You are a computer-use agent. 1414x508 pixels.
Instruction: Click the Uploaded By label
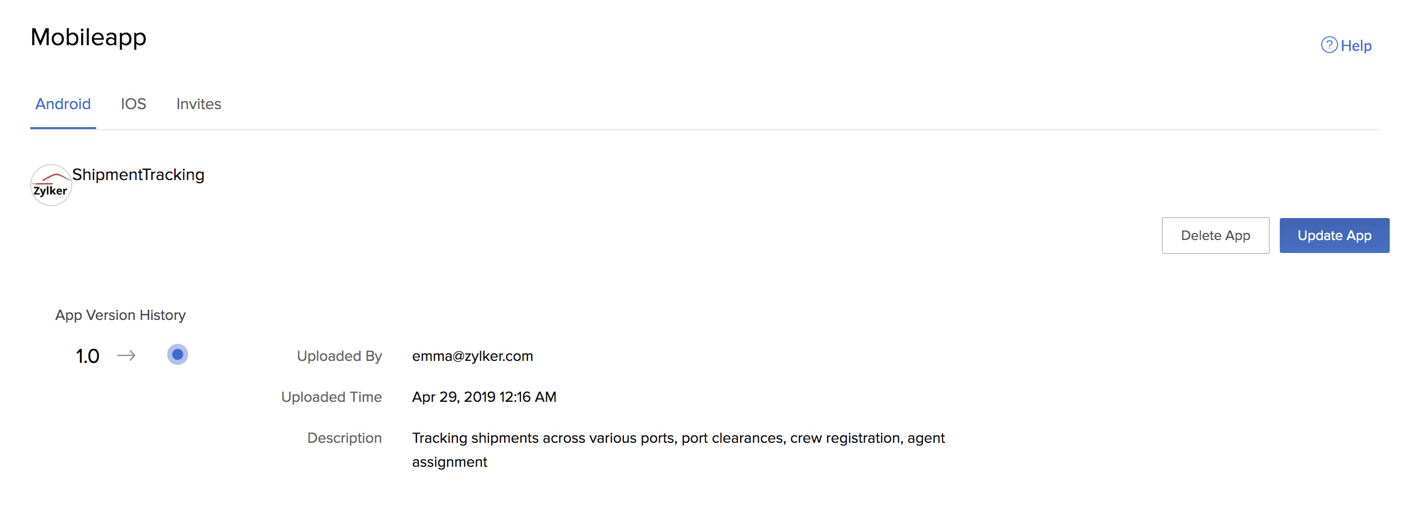[339, 356]
